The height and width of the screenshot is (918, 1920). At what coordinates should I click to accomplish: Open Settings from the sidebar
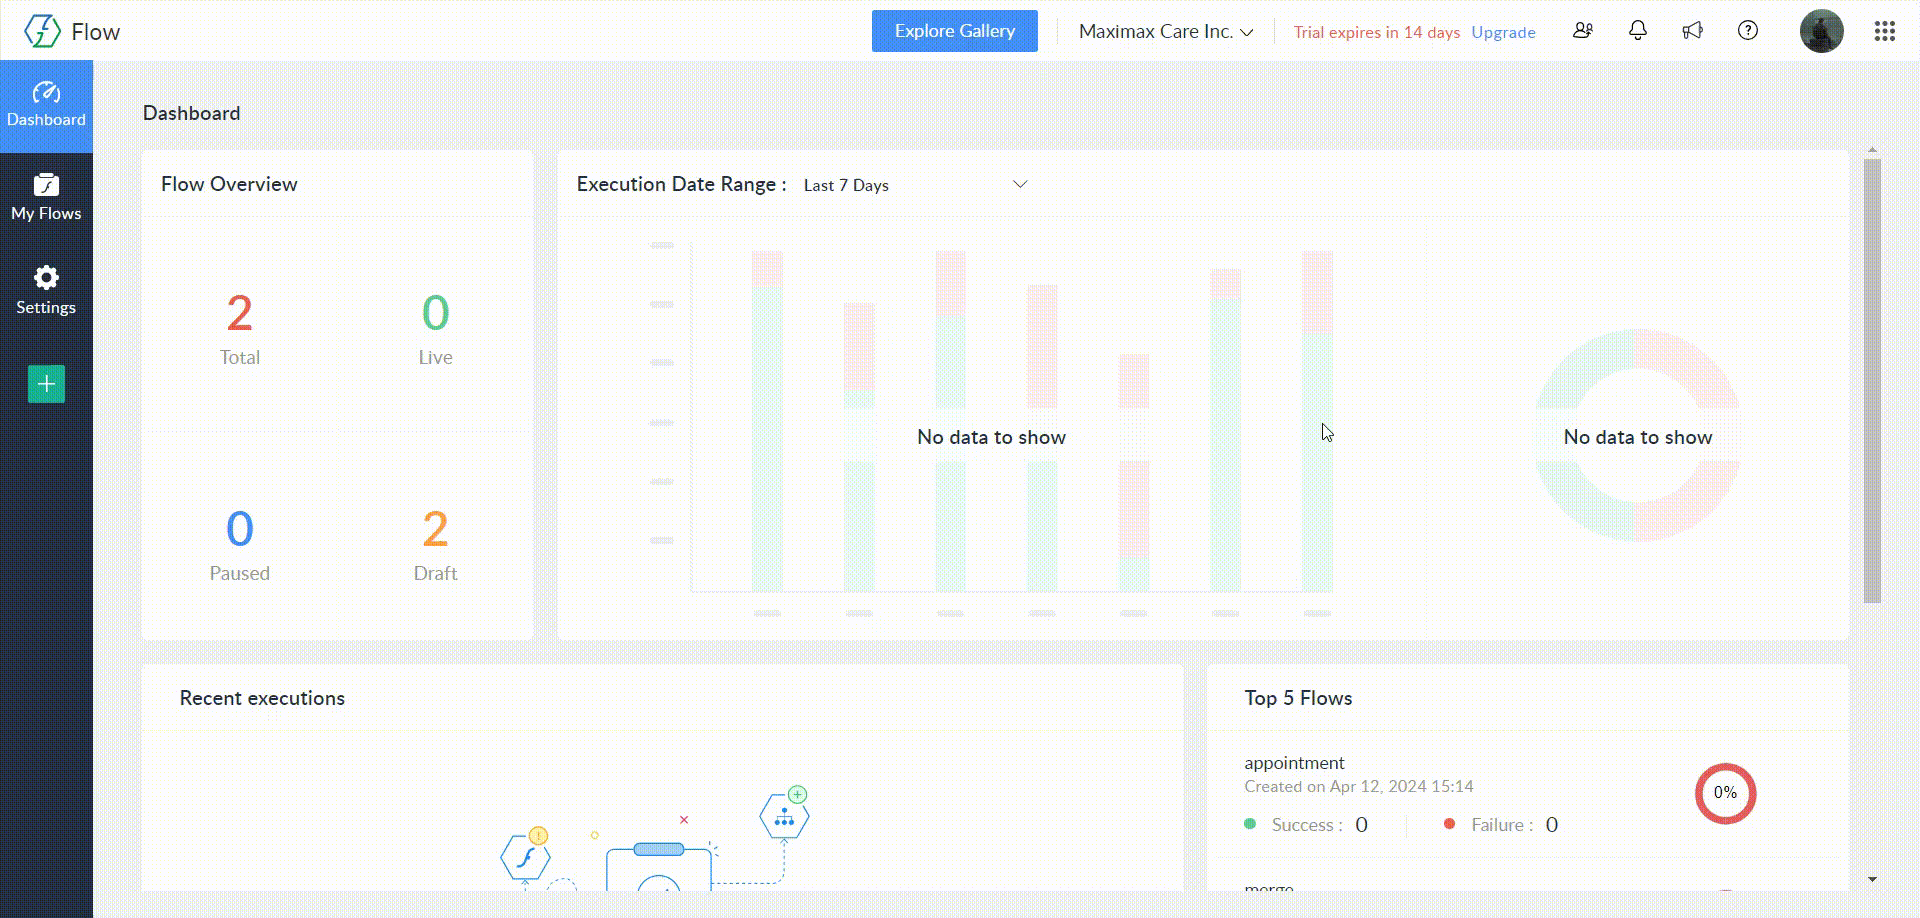click(46, 290)
